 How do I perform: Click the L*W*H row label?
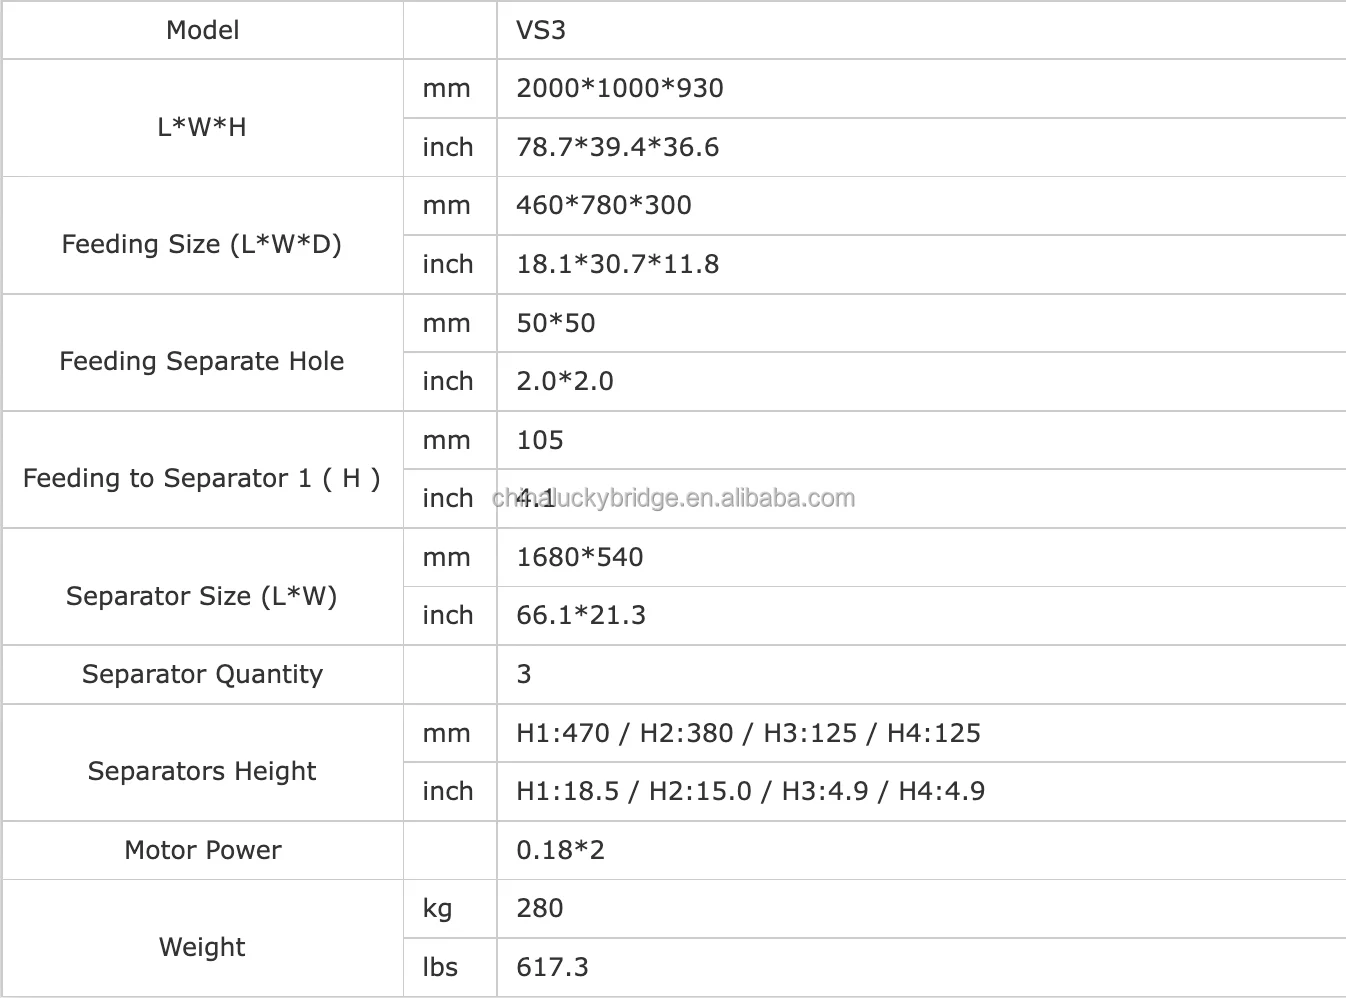click(202, 127)
